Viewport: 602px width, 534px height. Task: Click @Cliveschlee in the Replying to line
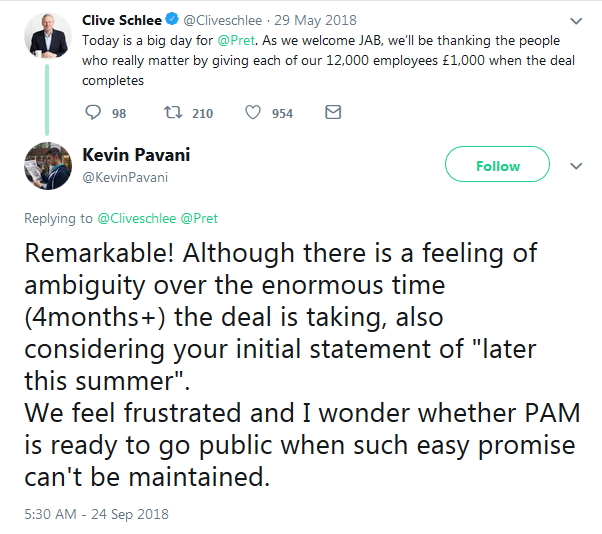137,218
